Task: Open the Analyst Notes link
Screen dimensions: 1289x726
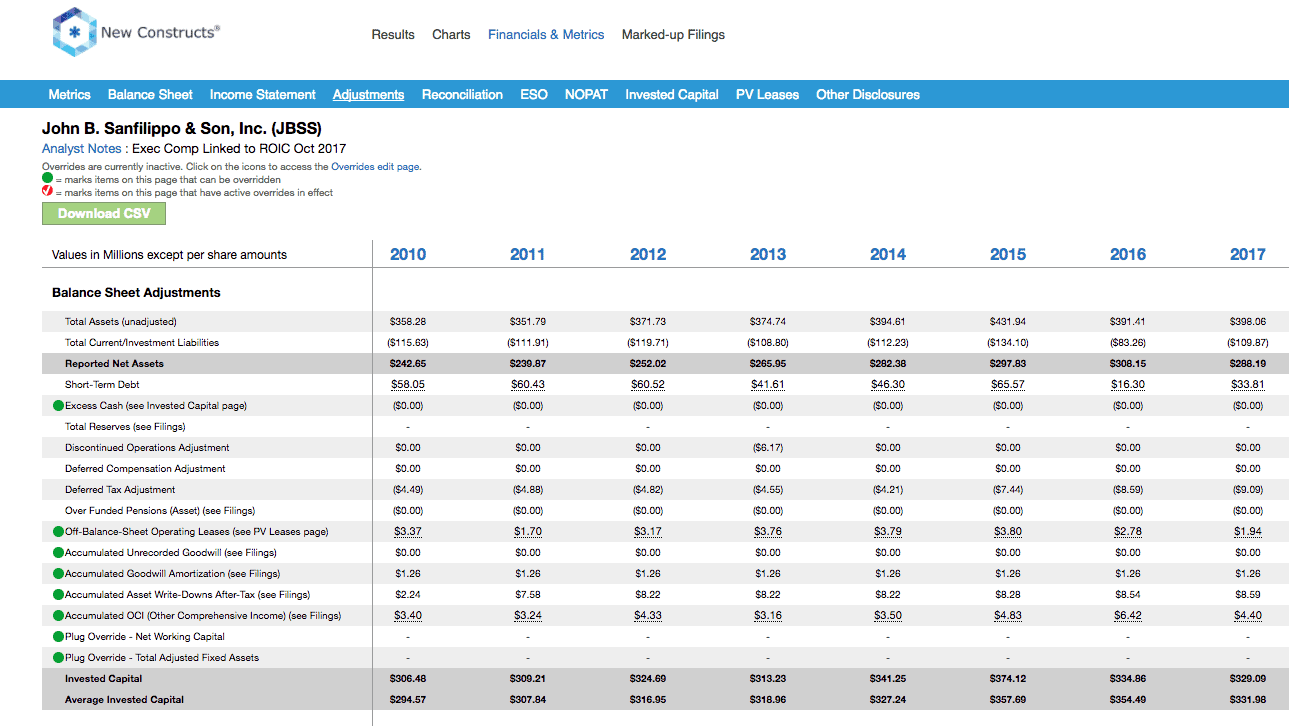Action: [81, 149]
